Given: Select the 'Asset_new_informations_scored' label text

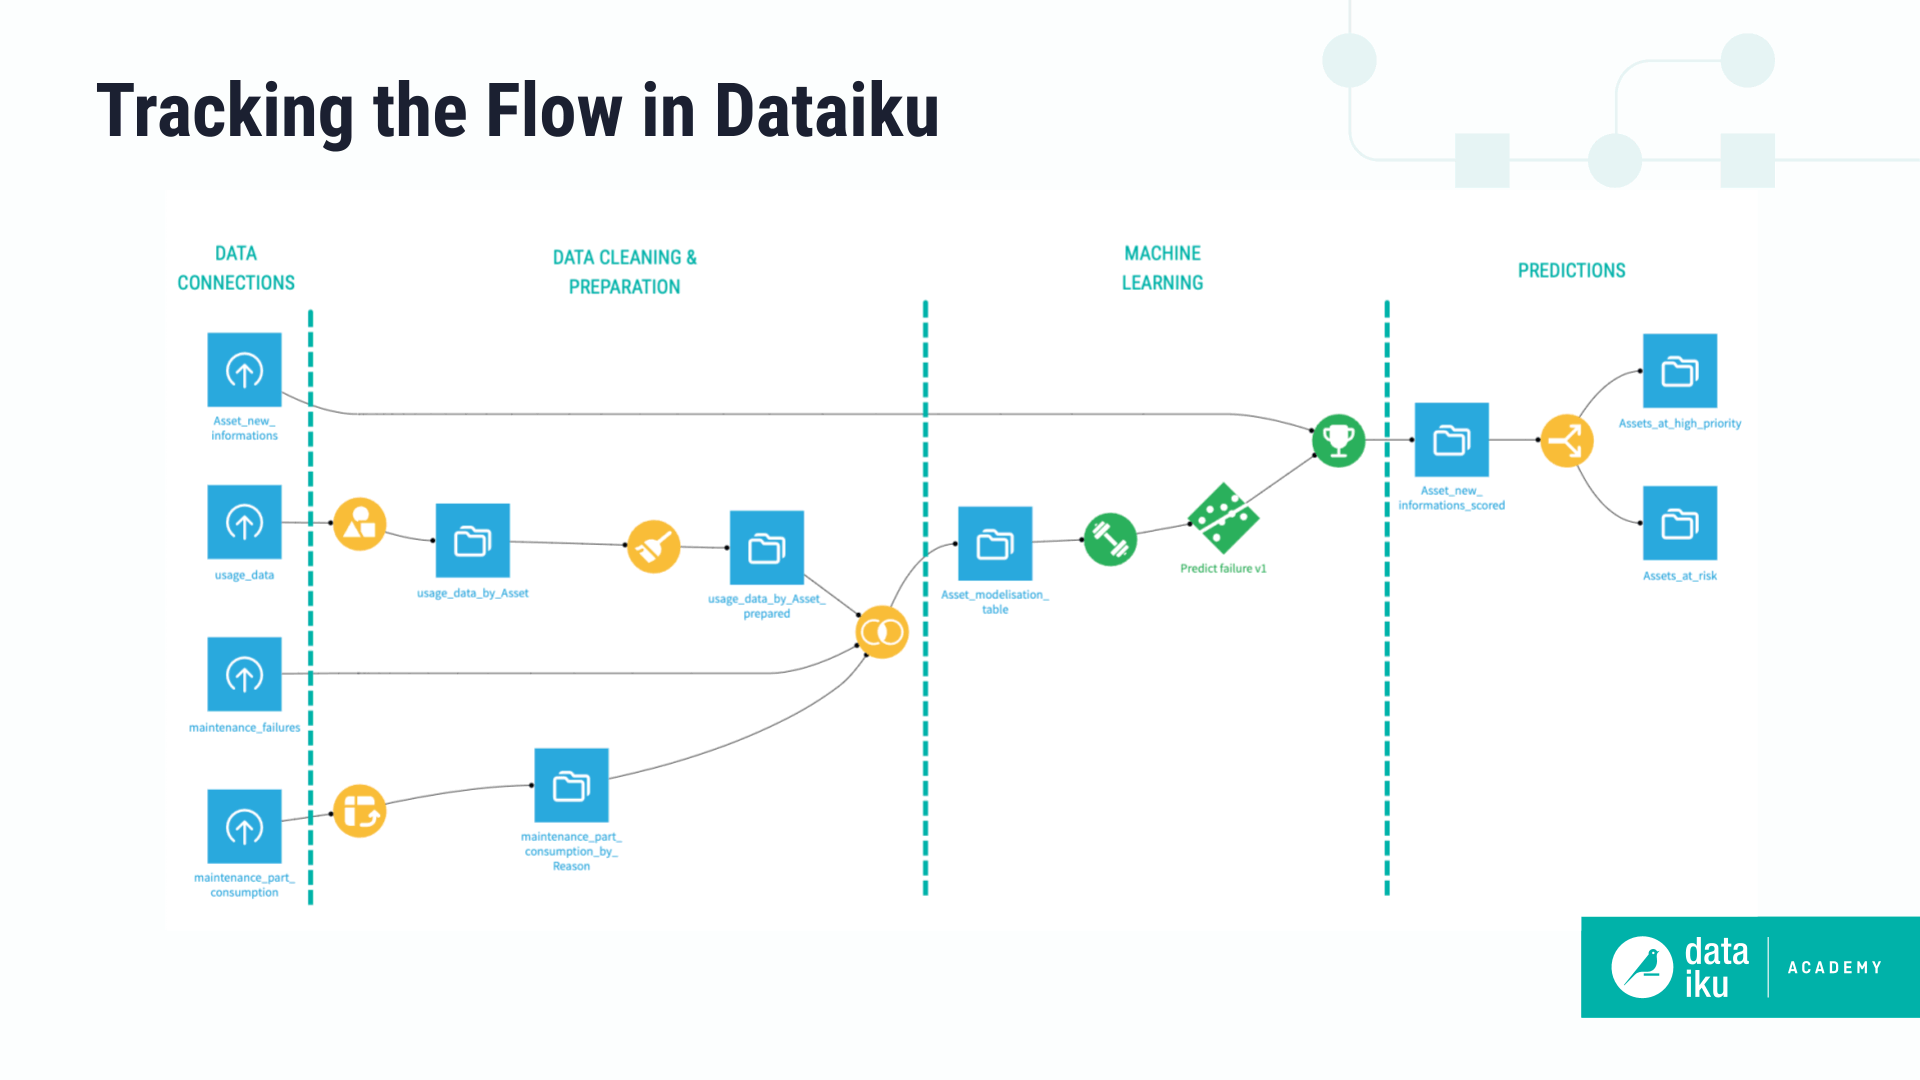Looking at the screenshot, I should pos(1452,498).
